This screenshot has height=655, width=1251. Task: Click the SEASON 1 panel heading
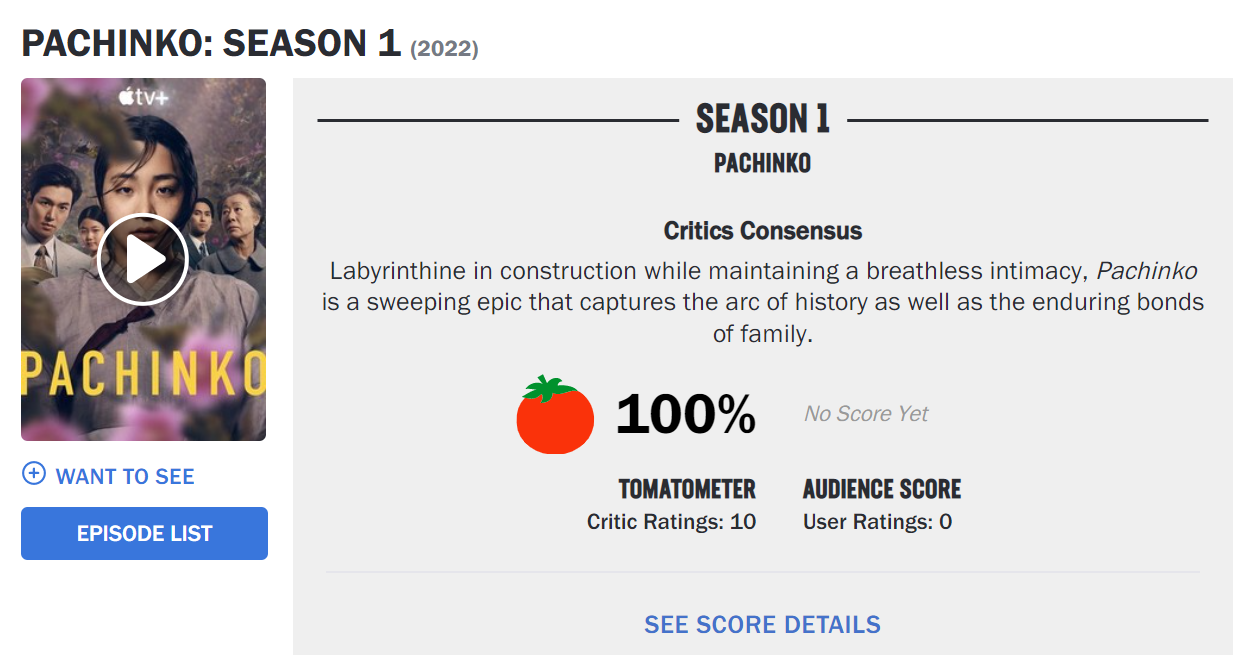pyautogui.click(x=763, y=119)
